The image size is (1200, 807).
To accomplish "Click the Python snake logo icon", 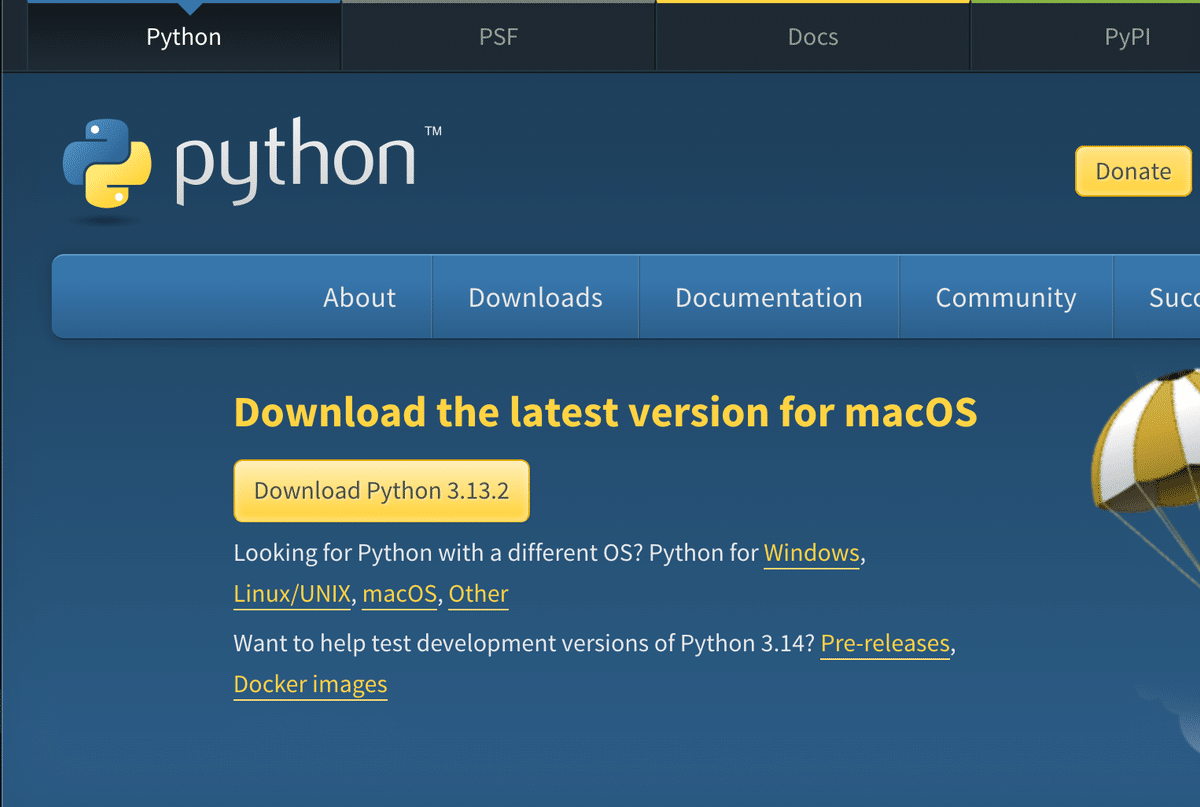I will (x=107, y=163).
